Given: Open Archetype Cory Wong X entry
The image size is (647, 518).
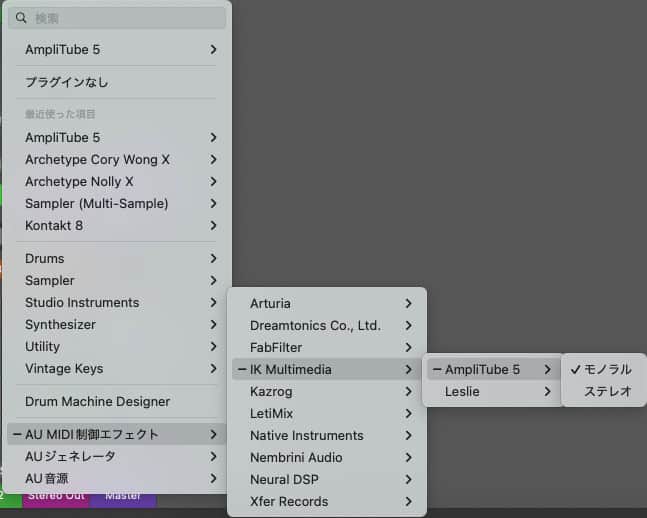Looking at the screenshot, I should (117, 159).
